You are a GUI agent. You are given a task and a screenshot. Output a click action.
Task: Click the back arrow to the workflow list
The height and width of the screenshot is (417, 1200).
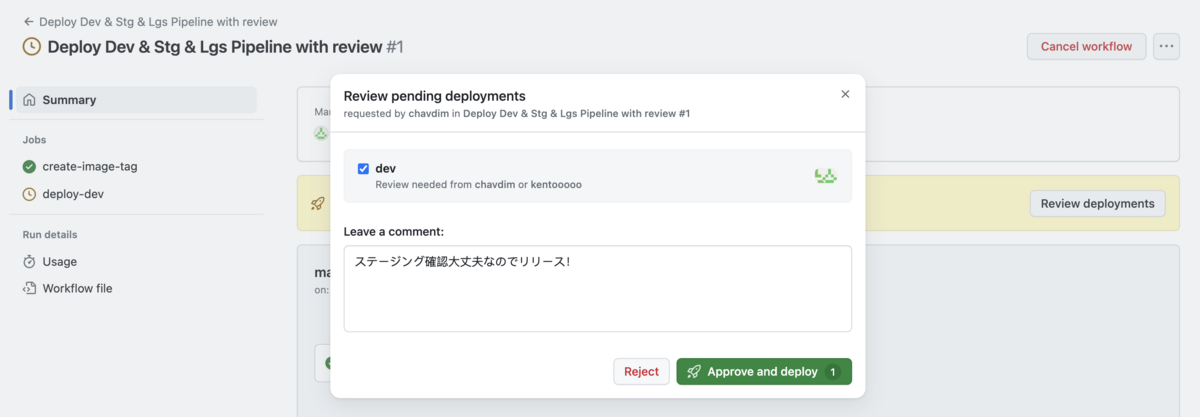[29, 21]
